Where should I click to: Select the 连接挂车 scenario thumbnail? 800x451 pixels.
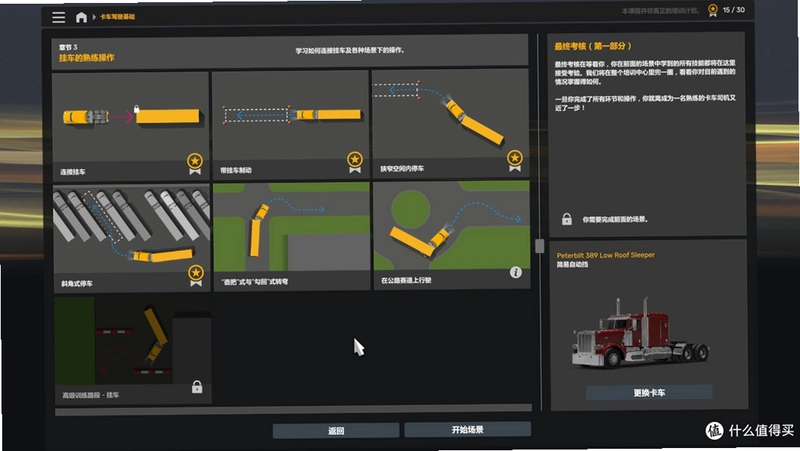coord(131,126)
